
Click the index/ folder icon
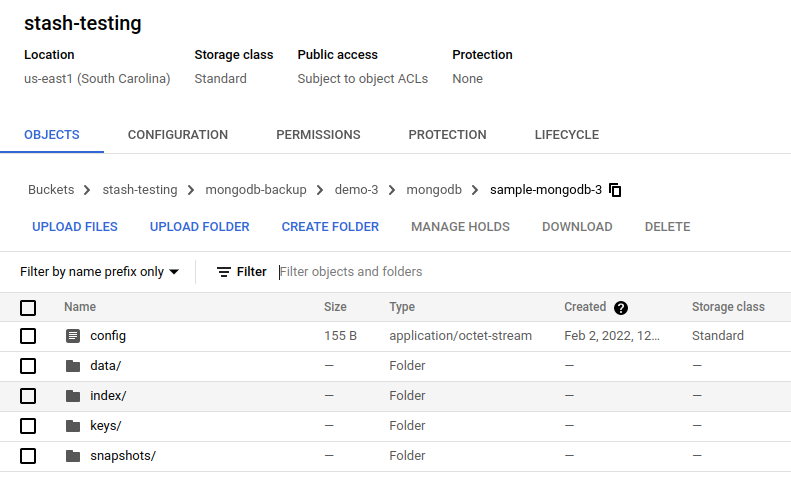pos(72,396)
